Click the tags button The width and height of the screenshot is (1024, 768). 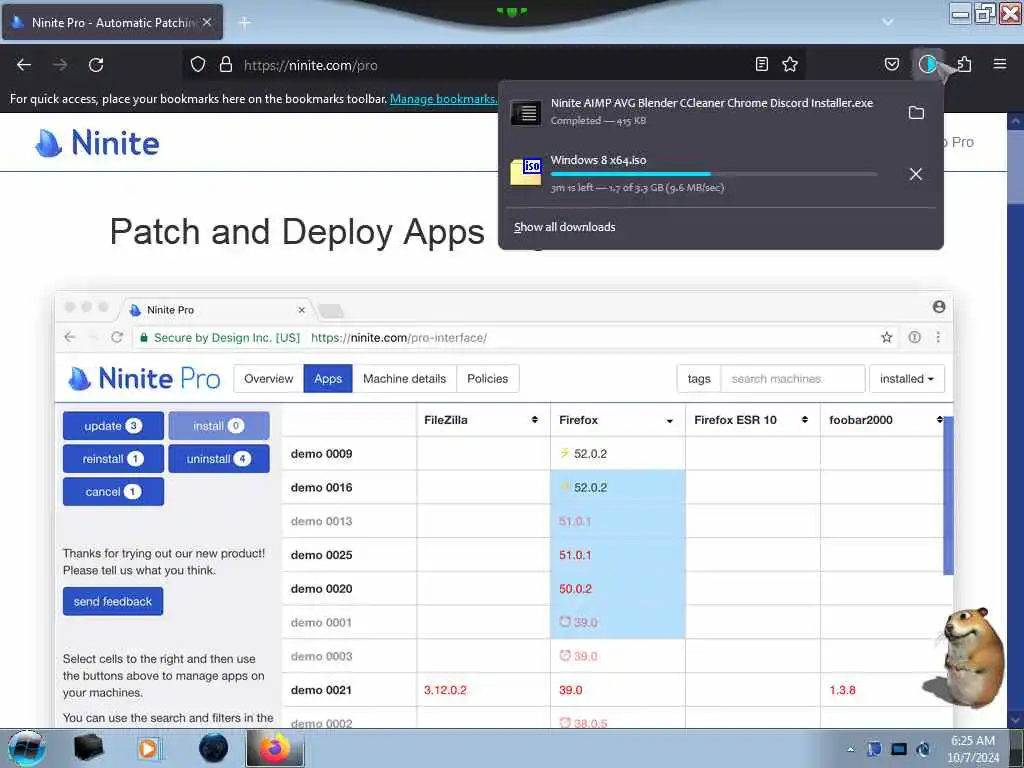tap(699, 379)
